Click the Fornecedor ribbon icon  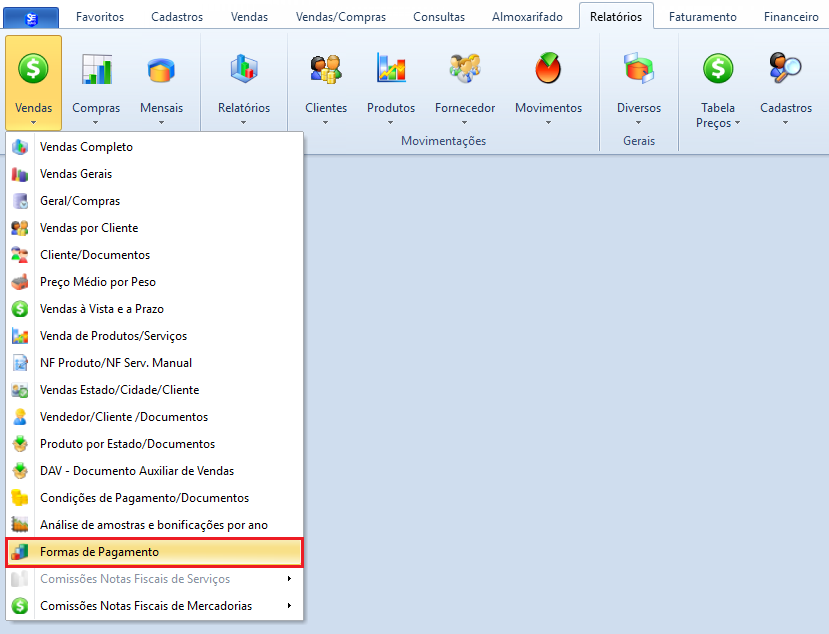pos(464,70)
